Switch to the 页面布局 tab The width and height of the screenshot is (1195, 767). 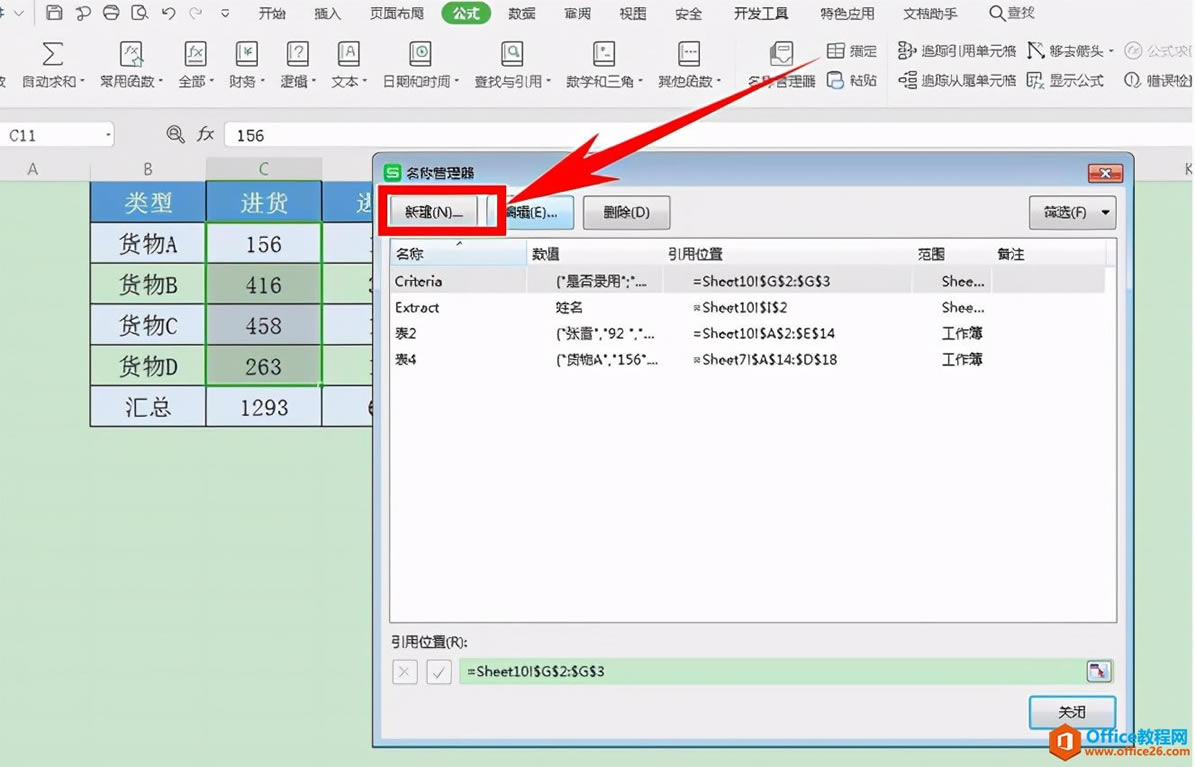(396, 13)
